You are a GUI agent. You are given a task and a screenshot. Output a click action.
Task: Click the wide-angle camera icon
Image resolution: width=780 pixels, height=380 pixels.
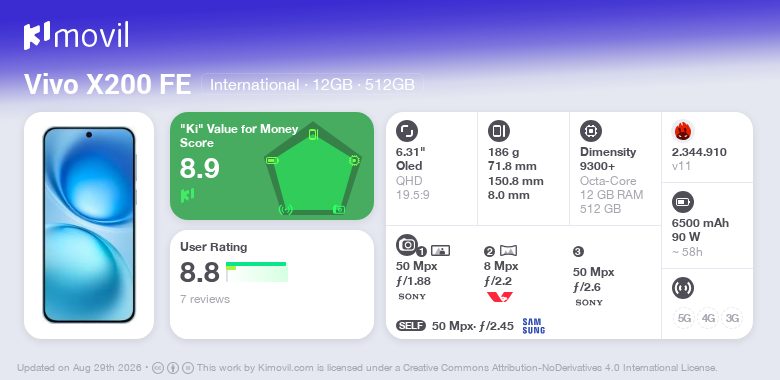tap(508, 251)
